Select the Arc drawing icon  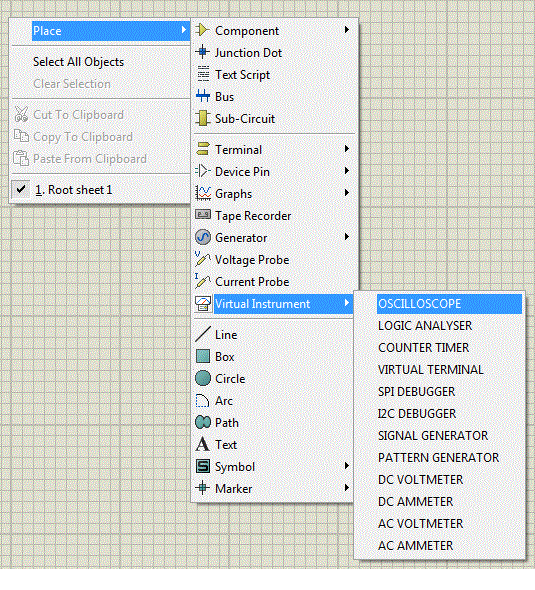pyautogui.click(x=202, y=400)
